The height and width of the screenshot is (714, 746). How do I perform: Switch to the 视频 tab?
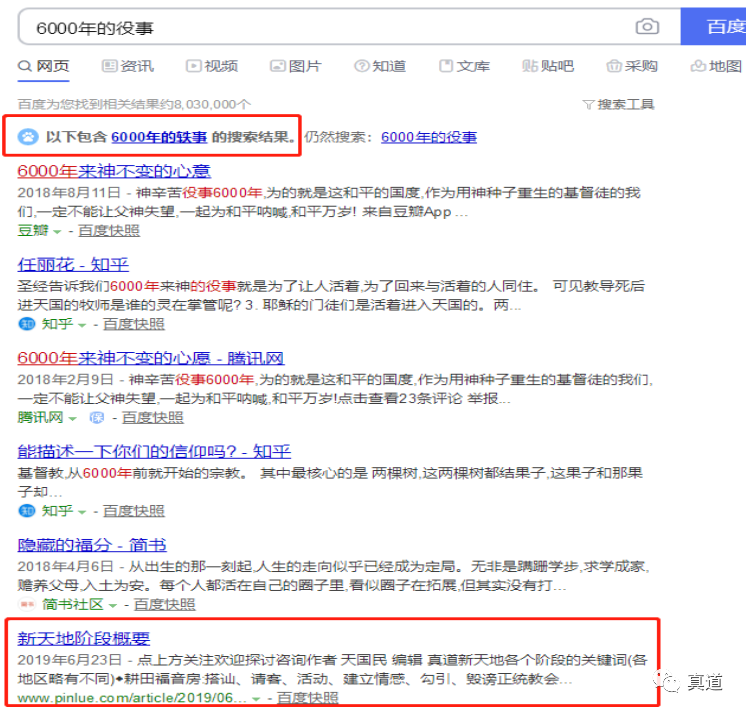(212, 66)
